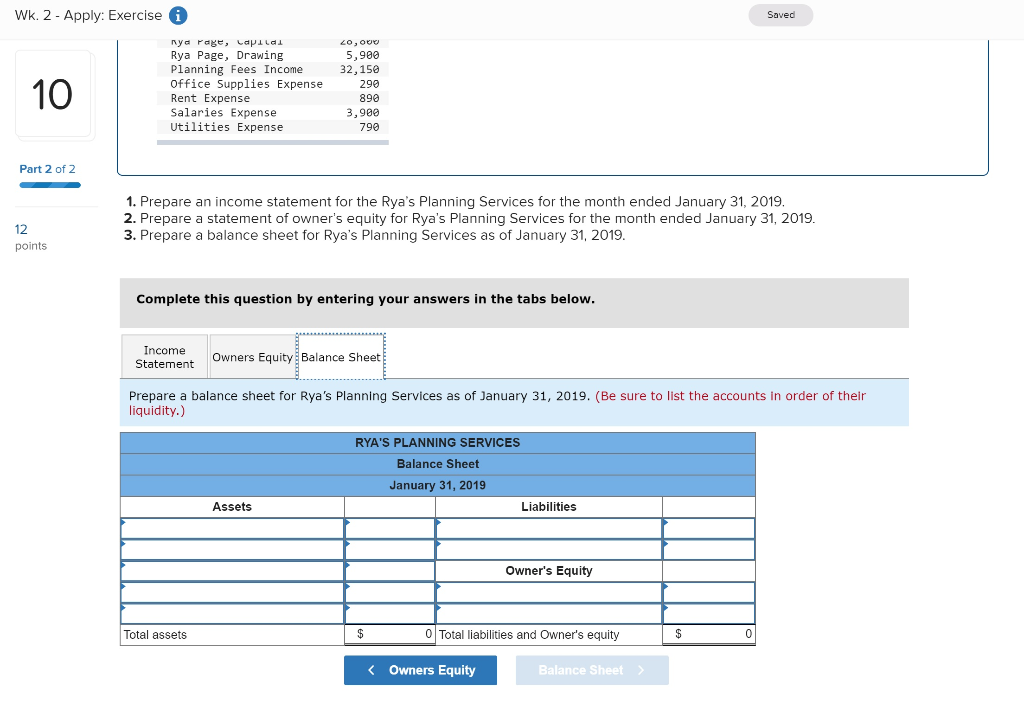
Task: Click the first asset amount entry cell
Action: 389,528
